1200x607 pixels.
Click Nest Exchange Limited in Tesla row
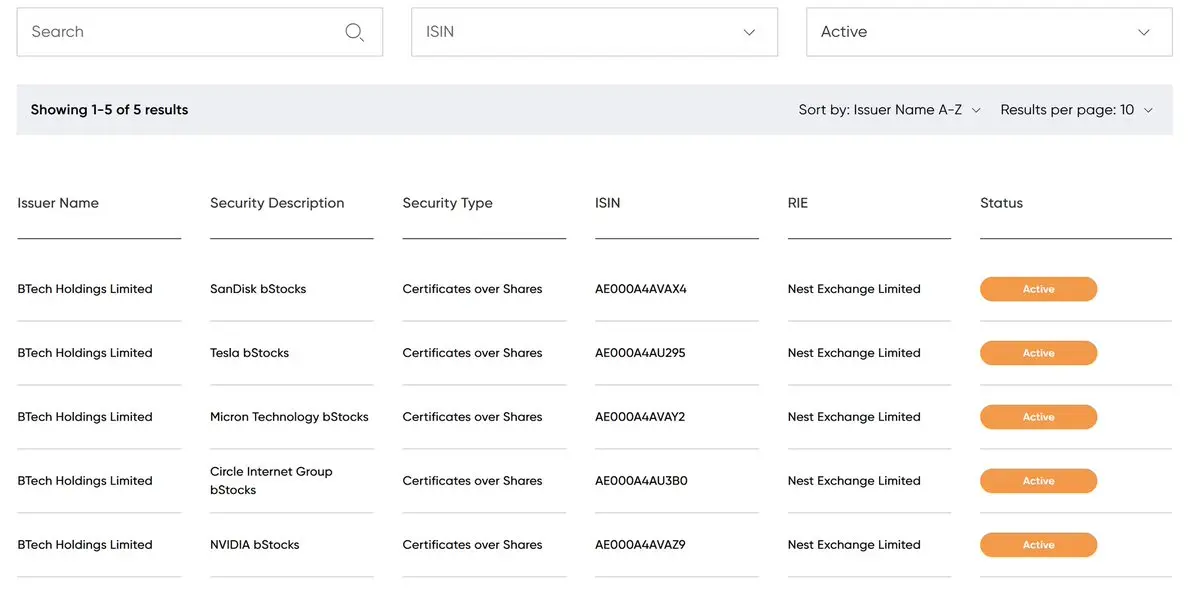point(854,353)
